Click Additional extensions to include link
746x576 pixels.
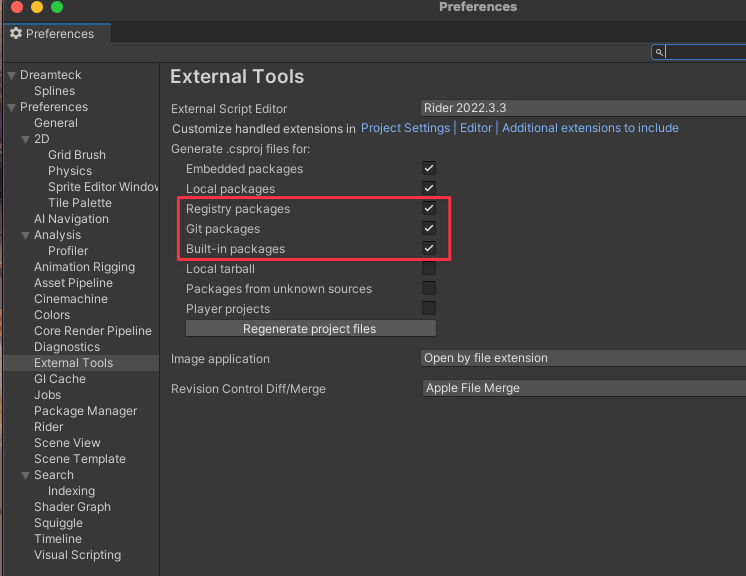[x=590, y=128]
